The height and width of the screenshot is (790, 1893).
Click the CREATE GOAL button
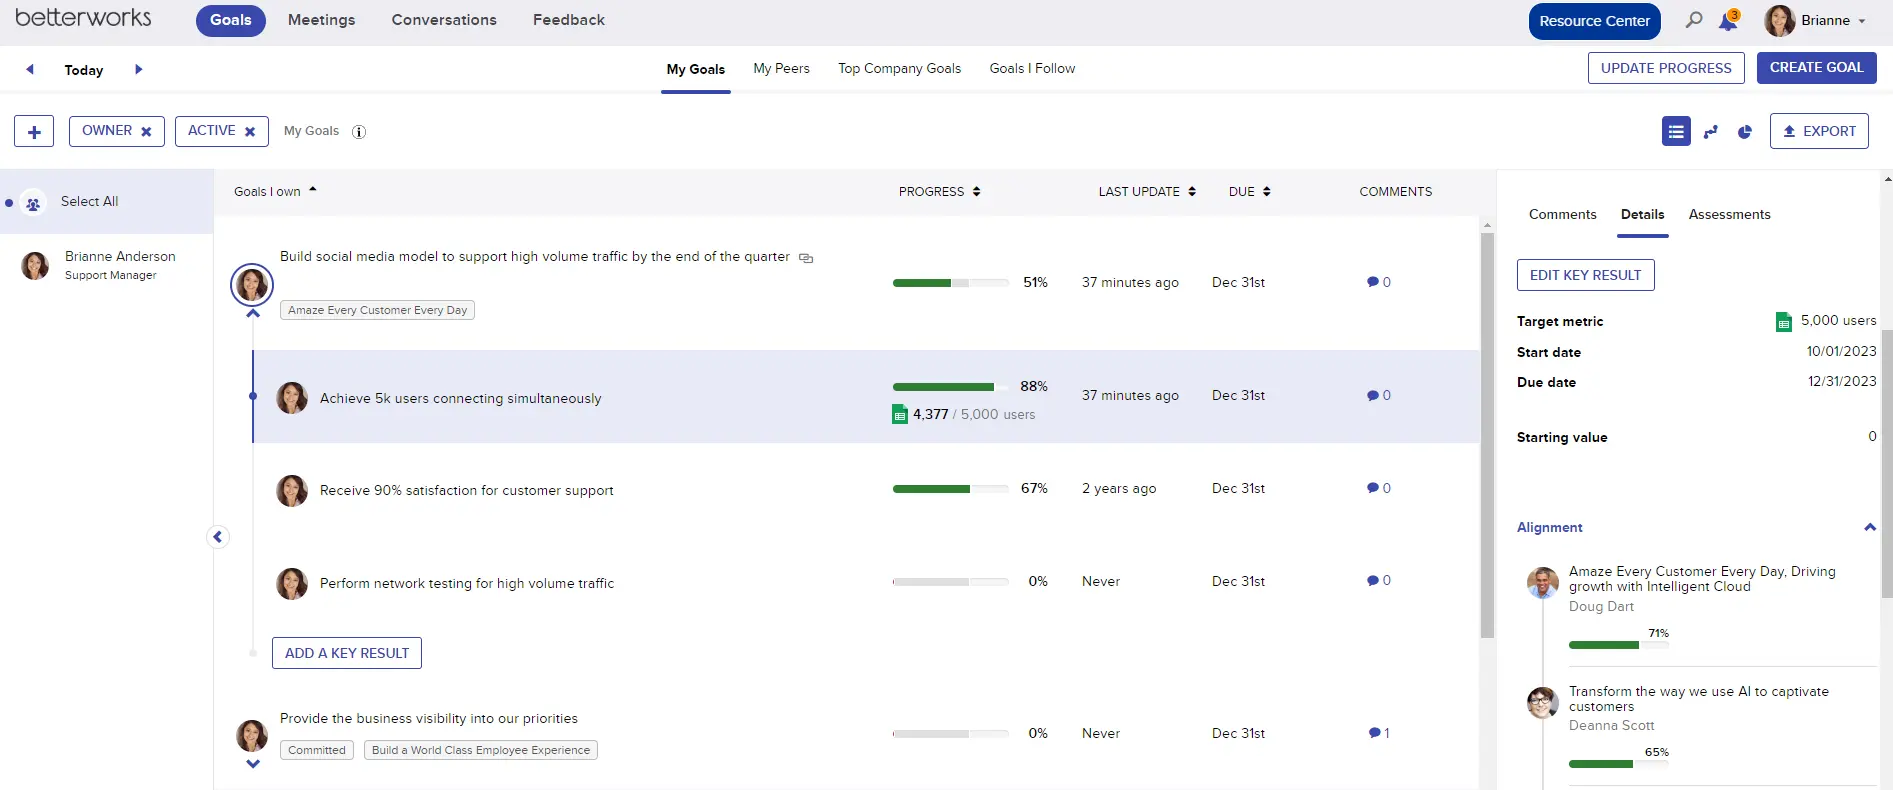point(1816,68)
